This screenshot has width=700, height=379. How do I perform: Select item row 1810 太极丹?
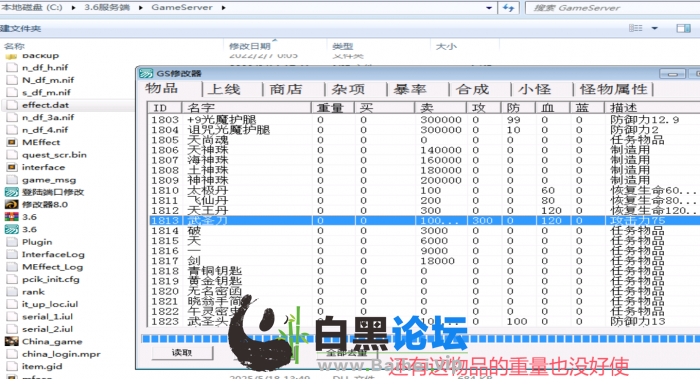pos(424,190)
